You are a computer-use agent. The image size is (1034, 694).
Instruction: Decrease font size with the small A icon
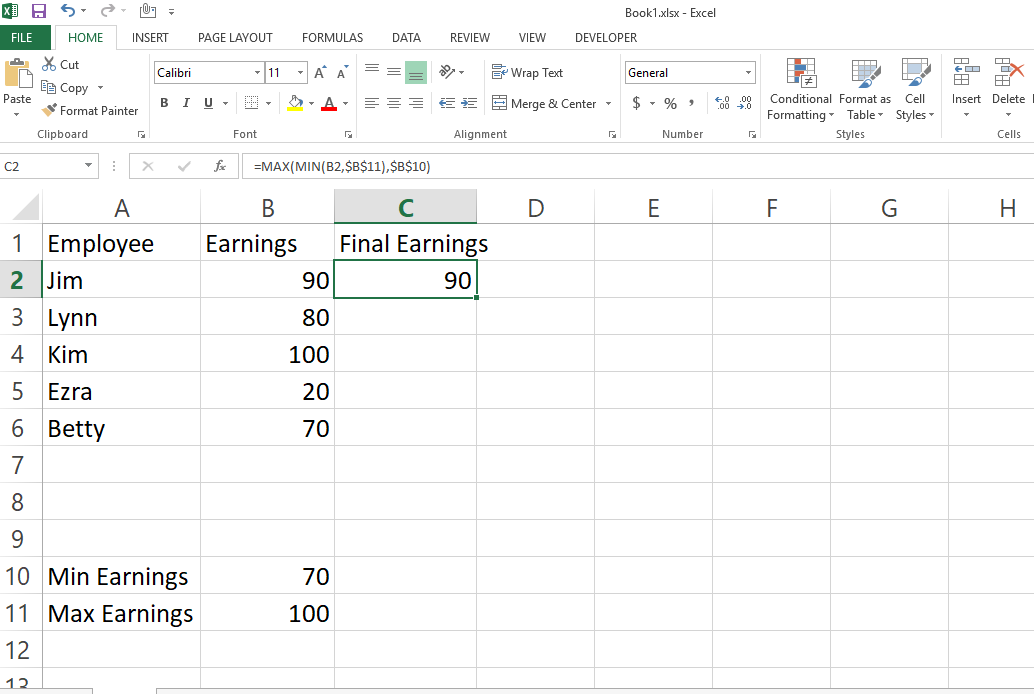coord(342,73)
